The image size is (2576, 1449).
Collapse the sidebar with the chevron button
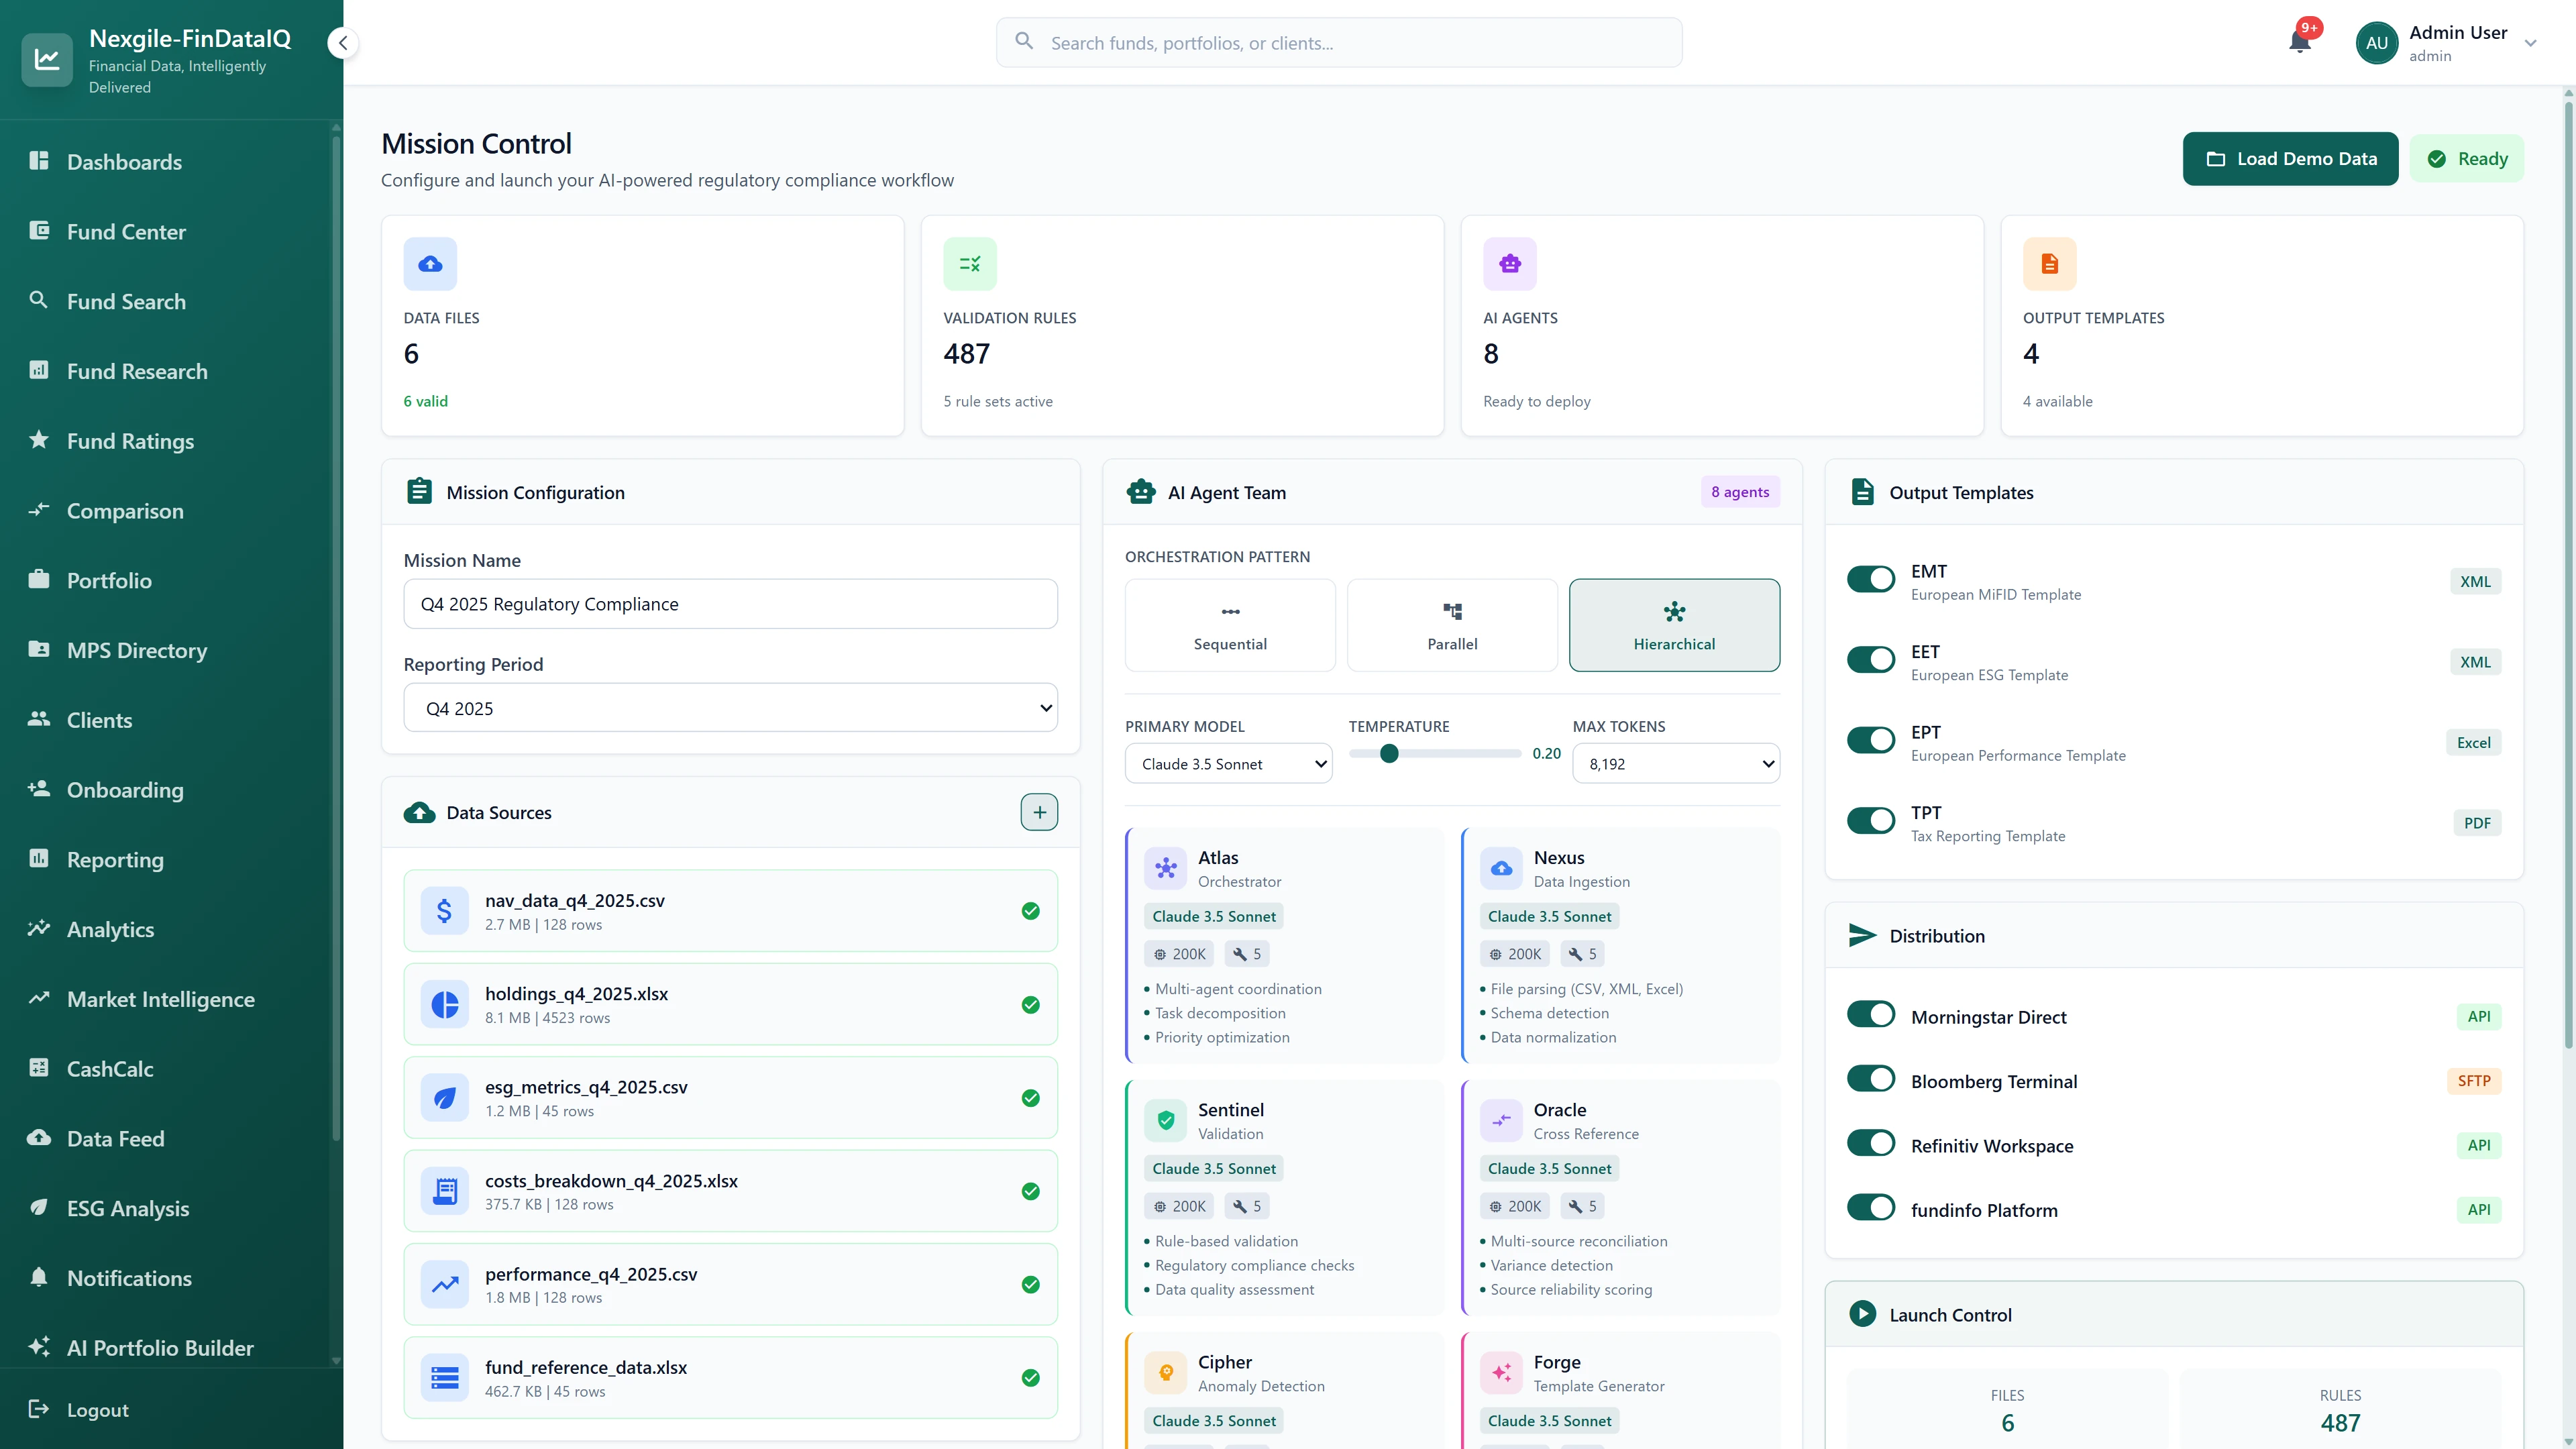pos(343,43)
